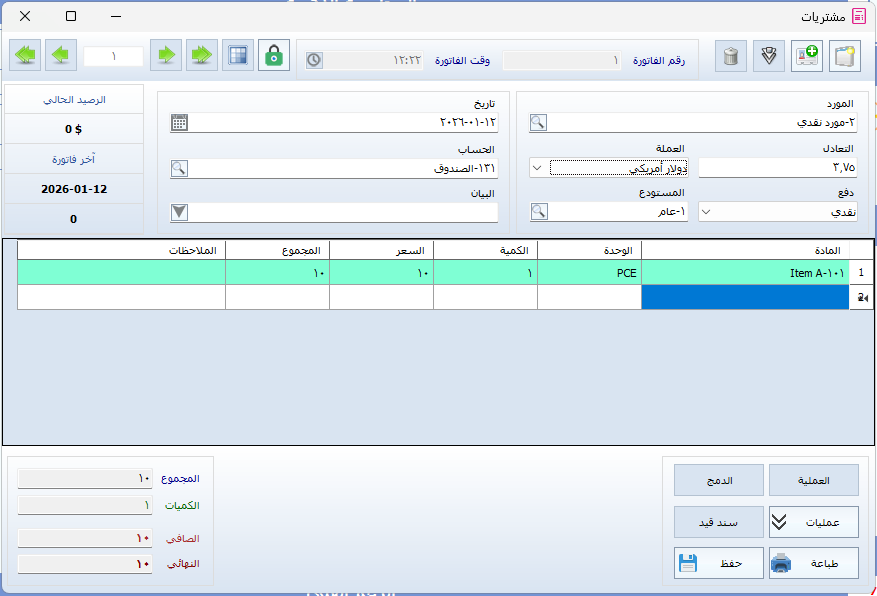Image resolution: width=877 pixels, height=596 pixels.
Task: Click the search magnifier beside المورد field
Action: (538, 123)
